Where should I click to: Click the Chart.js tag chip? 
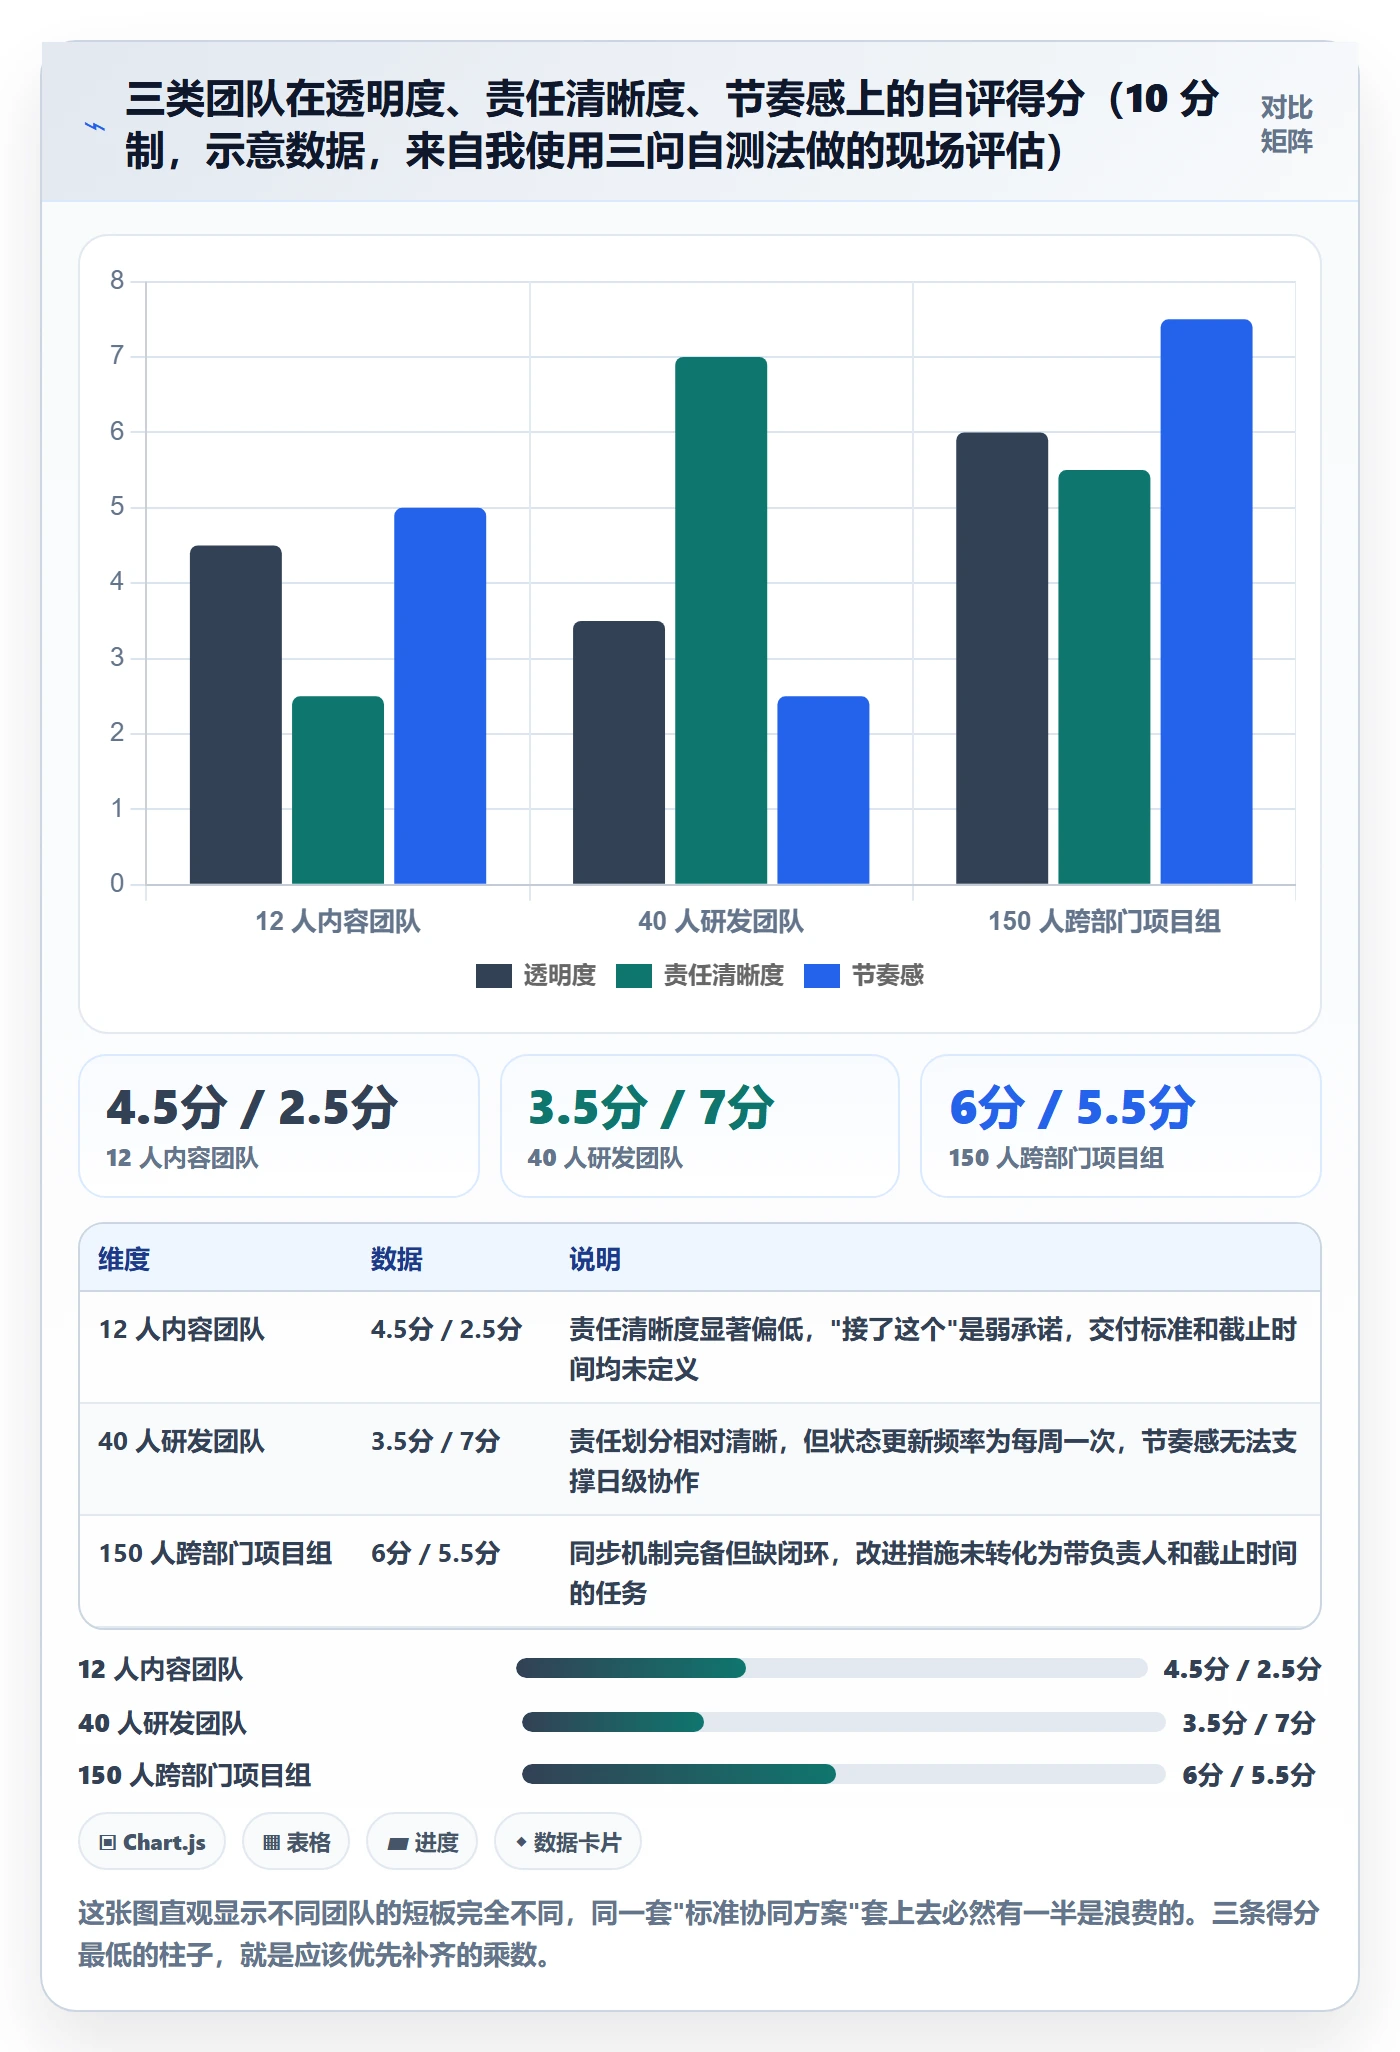pyautogui.click(x=152, y=1842)
